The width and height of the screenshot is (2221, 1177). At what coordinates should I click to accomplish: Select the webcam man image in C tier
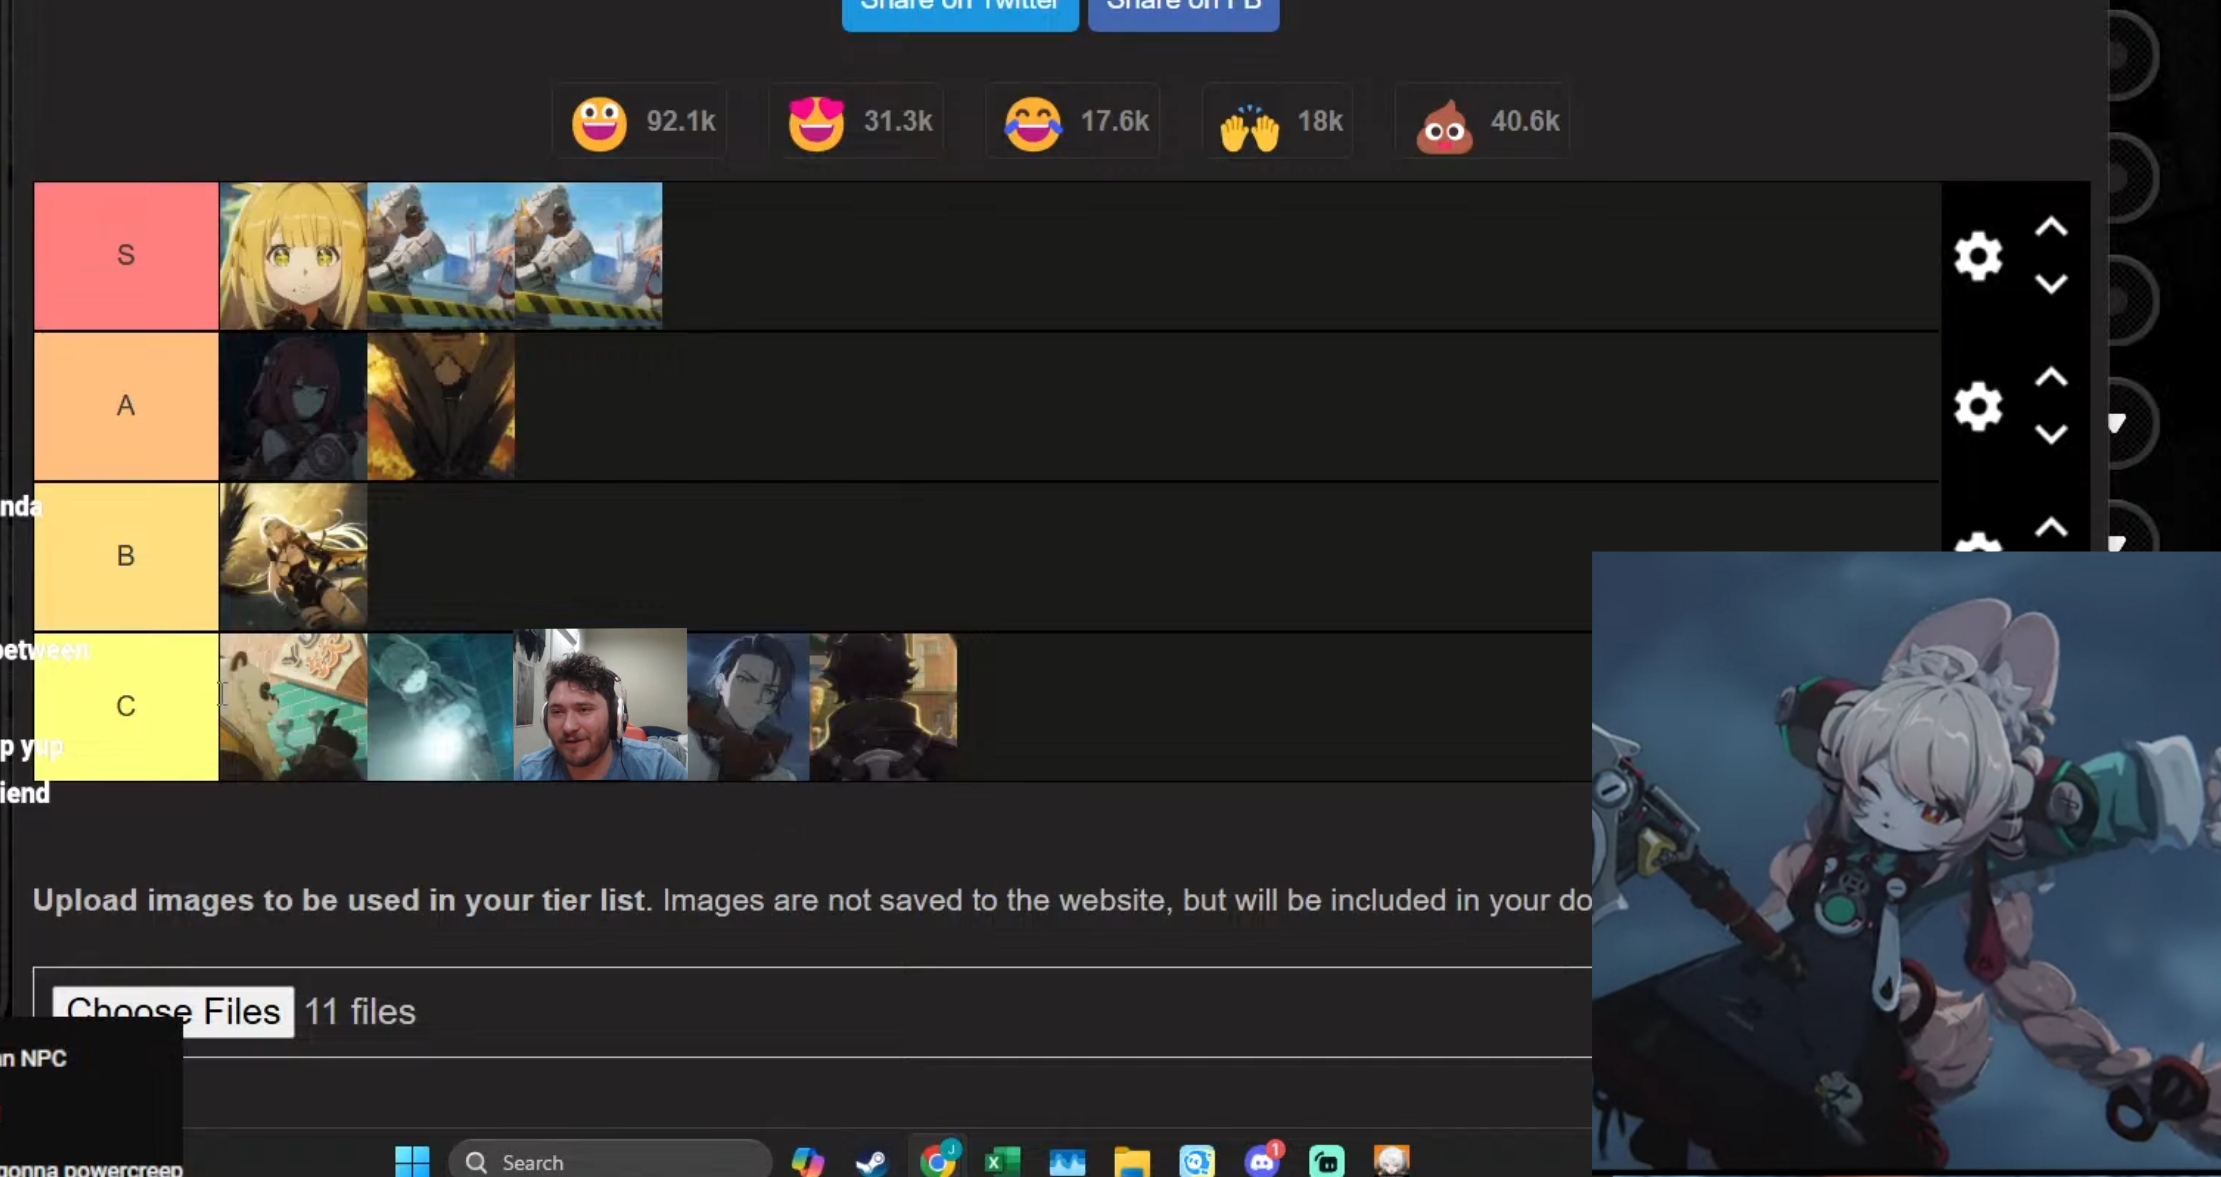[x=600, y=704]
